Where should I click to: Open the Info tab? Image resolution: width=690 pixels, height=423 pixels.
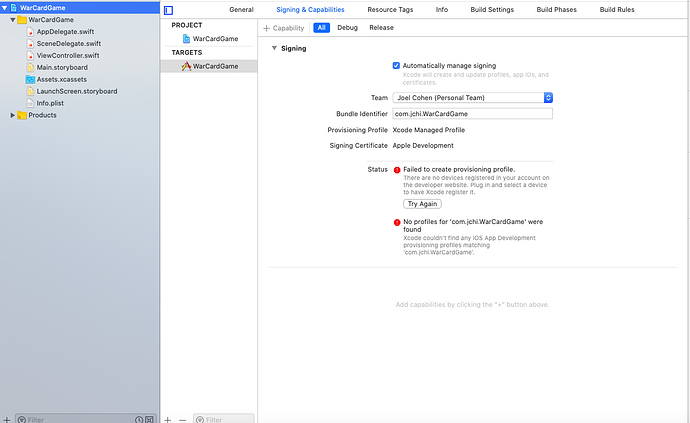click(x=442, y=10)
